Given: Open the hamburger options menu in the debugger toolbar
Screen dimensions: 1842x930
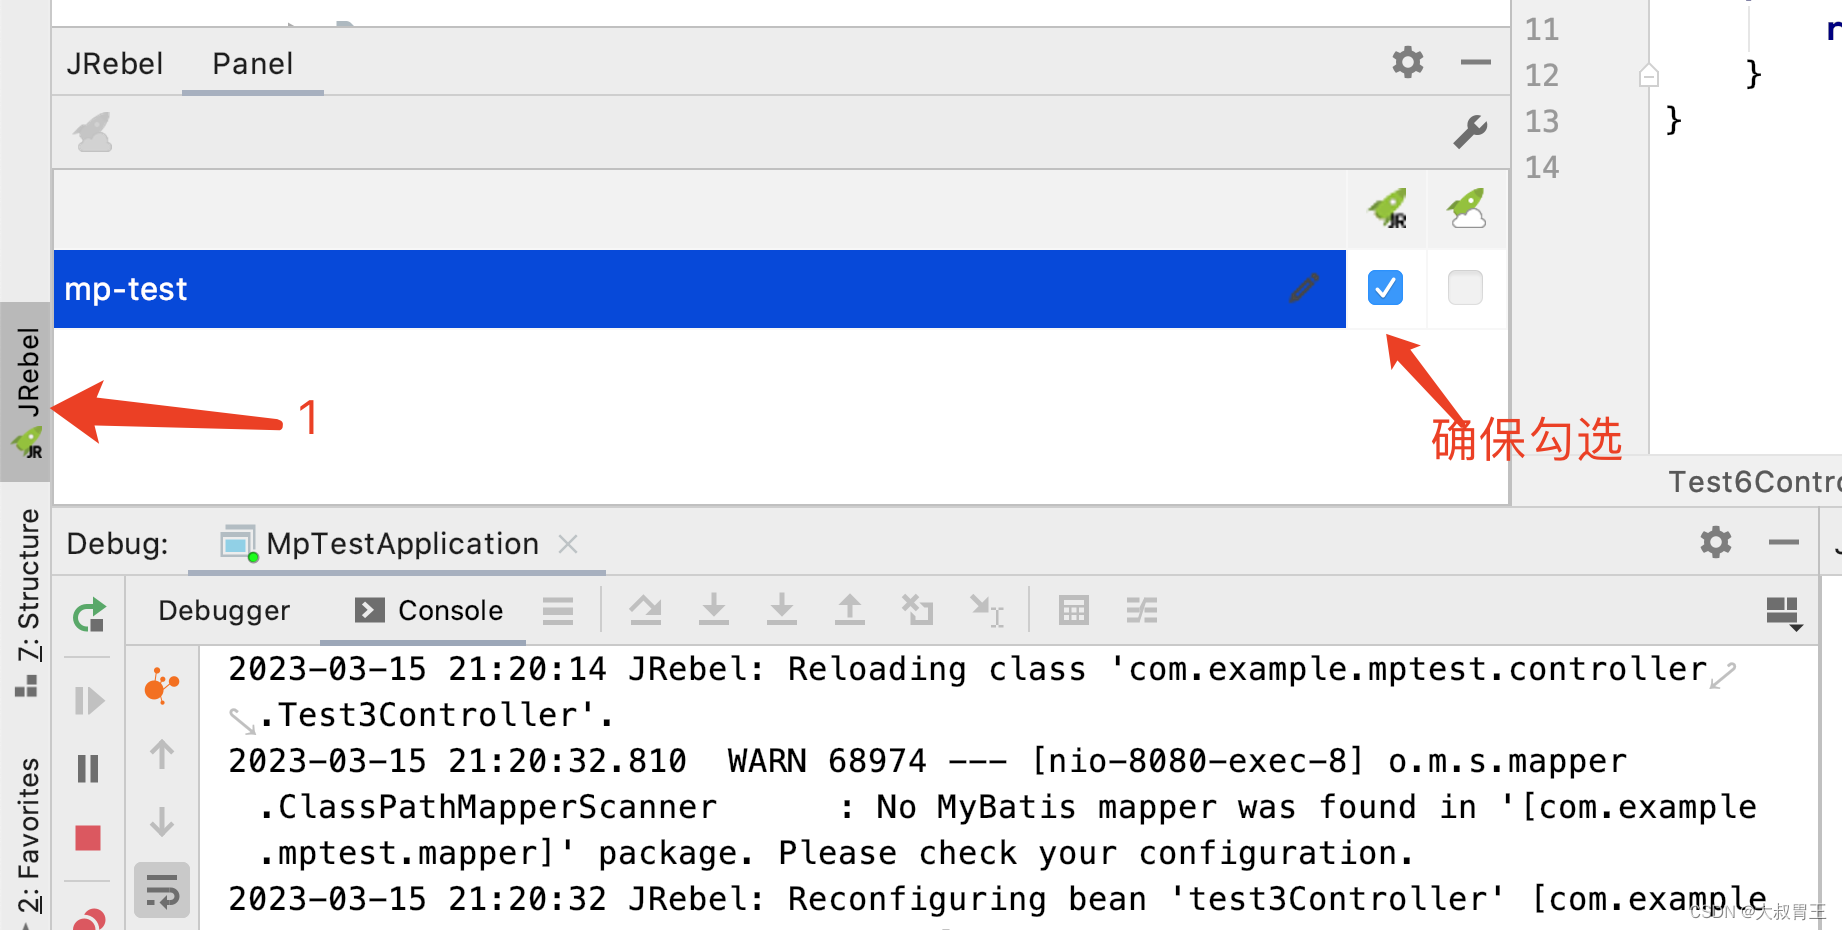Looking at the screenshot, I should 557,610.
